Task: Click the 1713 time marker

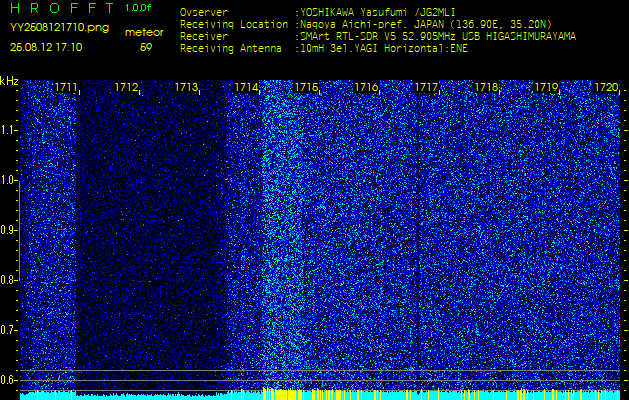Action: [x=186, y=87]
